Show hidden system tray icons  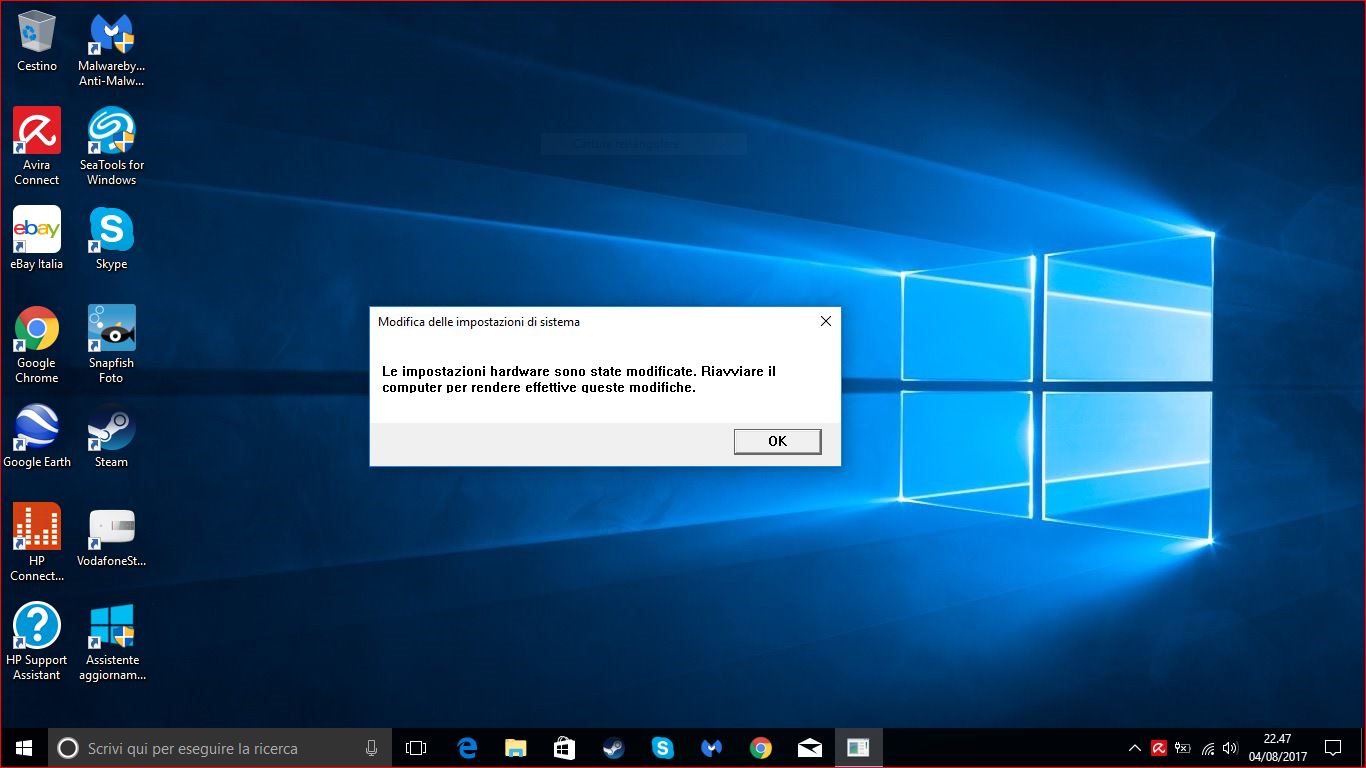tap(1135, 748)
